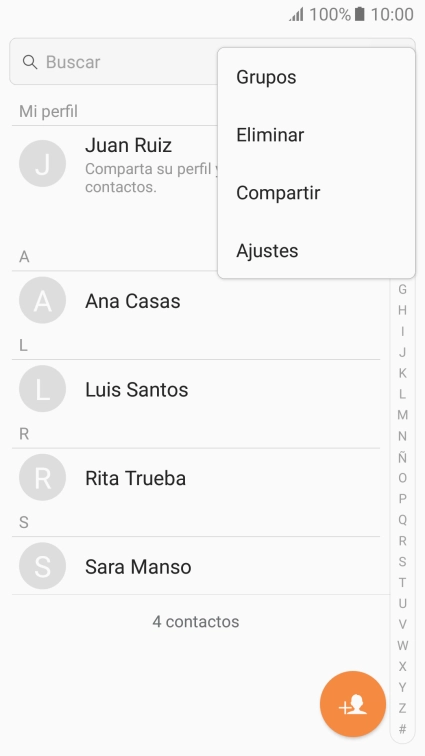Open Ajustes from the menu

[316, 251]
